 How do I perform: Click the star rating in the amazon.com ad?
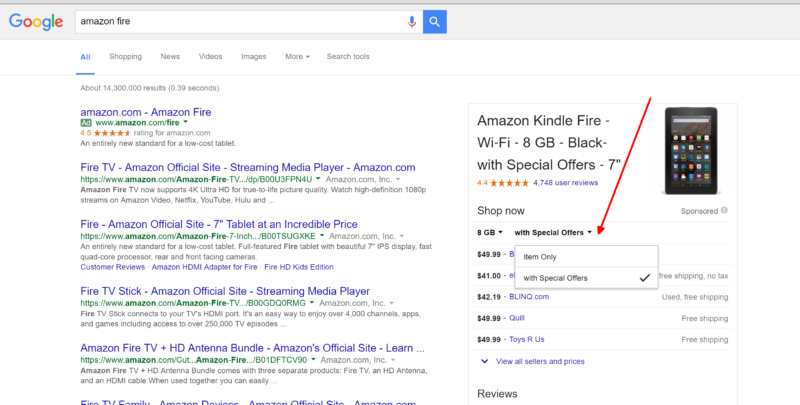pyautogui.click(x=112, y=133)
